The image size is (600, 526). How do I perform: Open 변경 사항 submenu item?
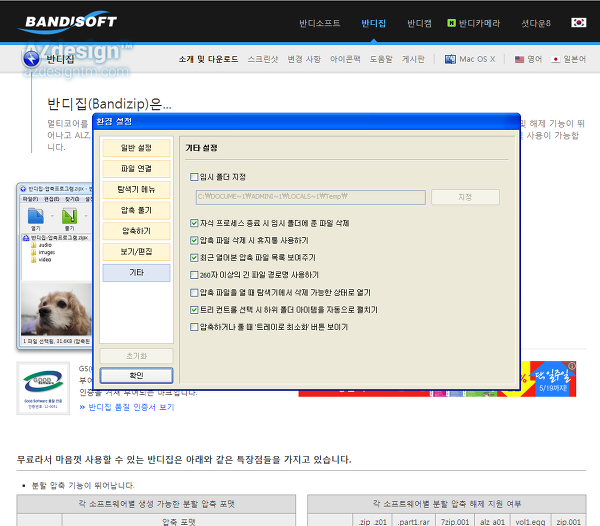click(x=304, y=59)
